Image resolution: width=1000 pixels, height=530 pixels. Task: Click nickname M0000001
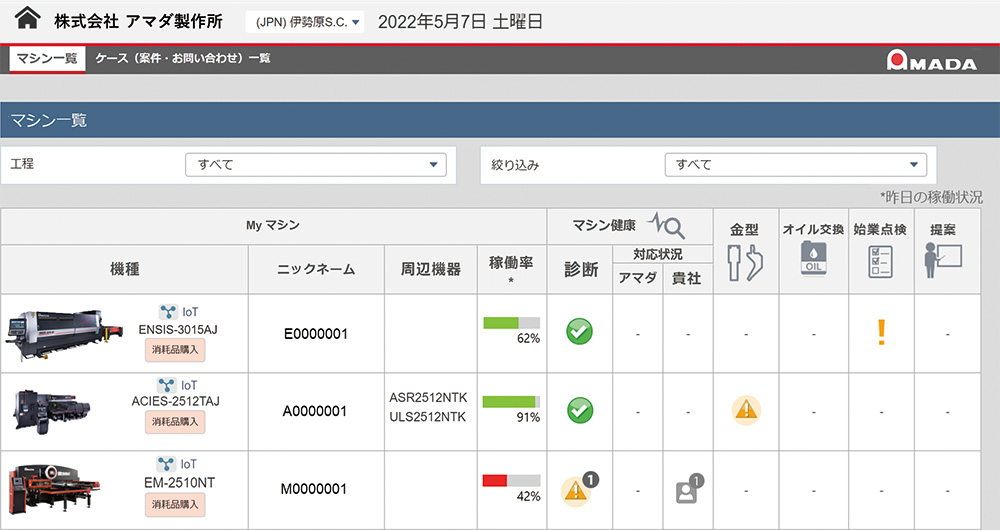click(314, 489)
